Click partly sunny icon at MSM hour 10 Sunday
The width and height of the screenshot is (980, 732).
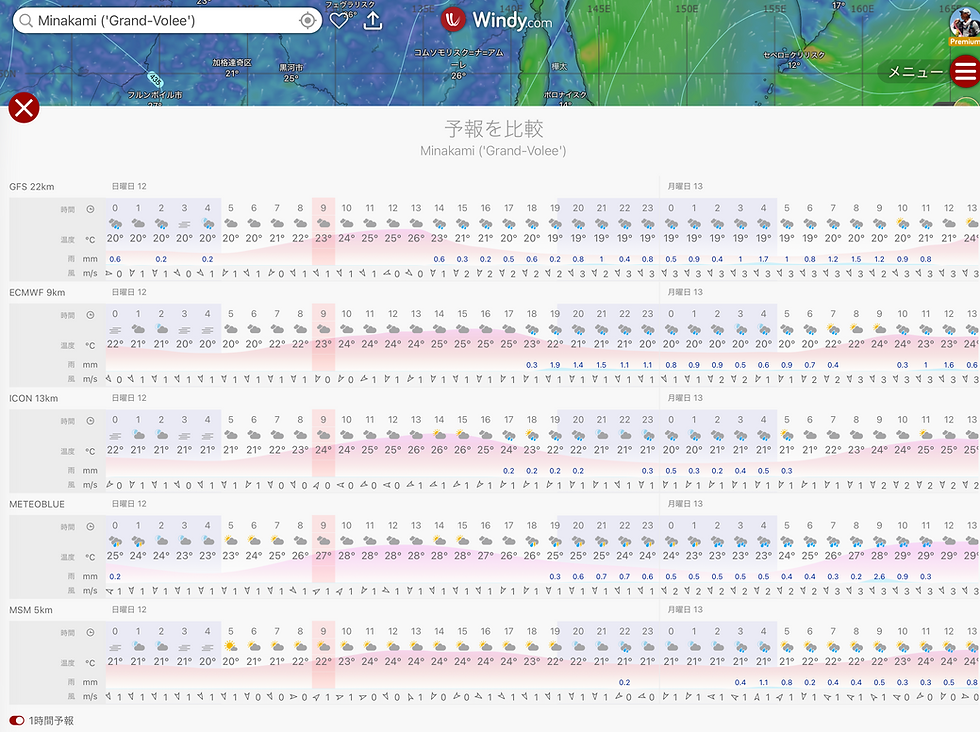pos(346,646)
